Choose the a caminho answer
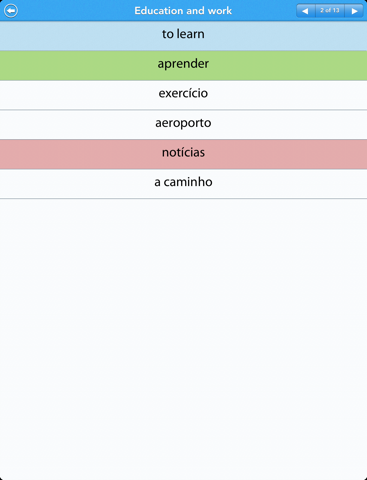The image size is (367, 480). 183,184
